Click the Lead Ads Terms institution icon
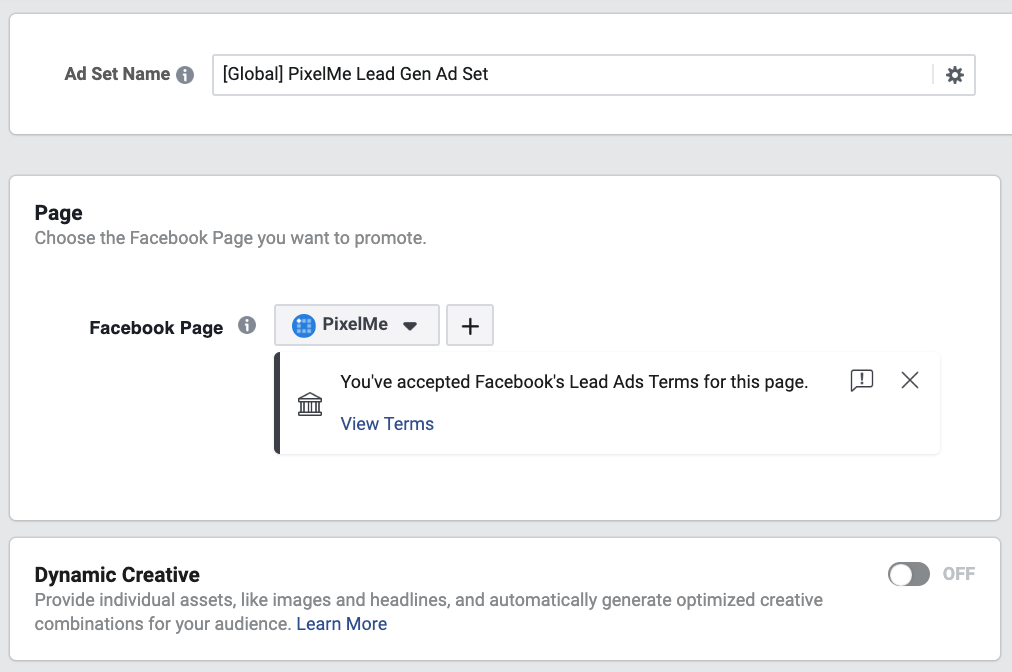 (x=310, y=404)
